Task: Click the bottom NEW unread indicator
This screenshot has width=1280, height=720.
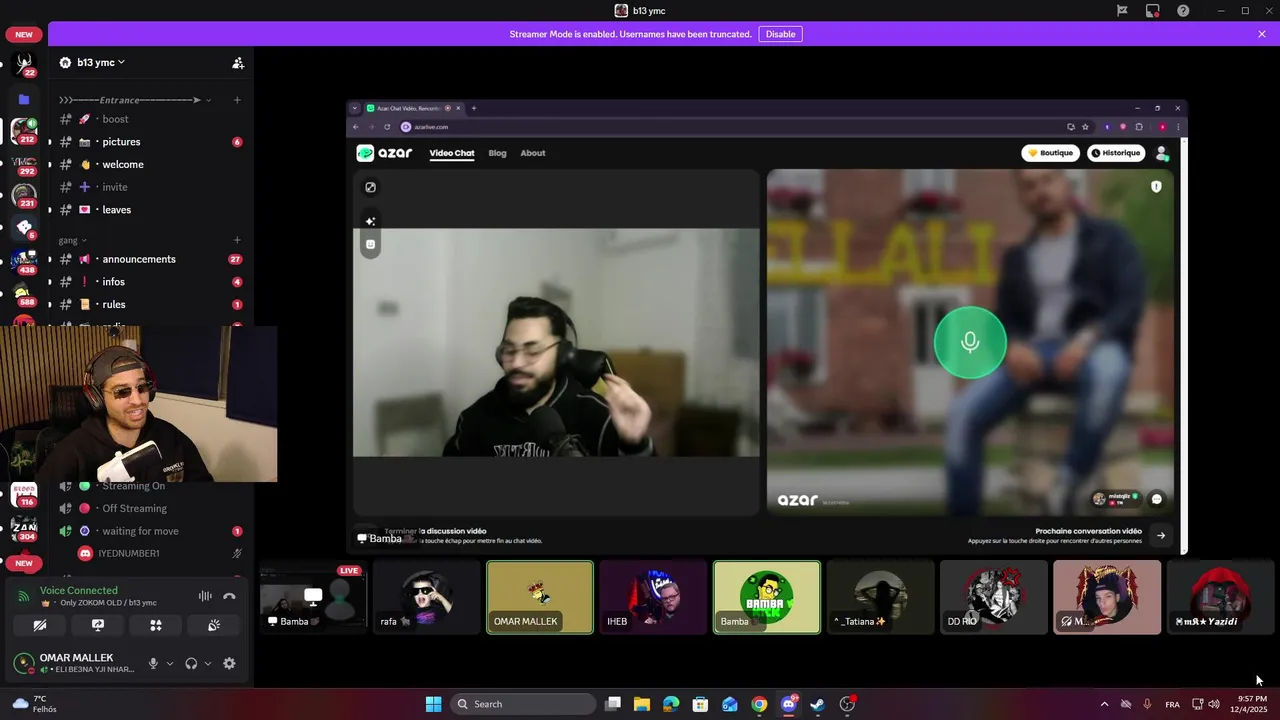Action: coord(24,563)
